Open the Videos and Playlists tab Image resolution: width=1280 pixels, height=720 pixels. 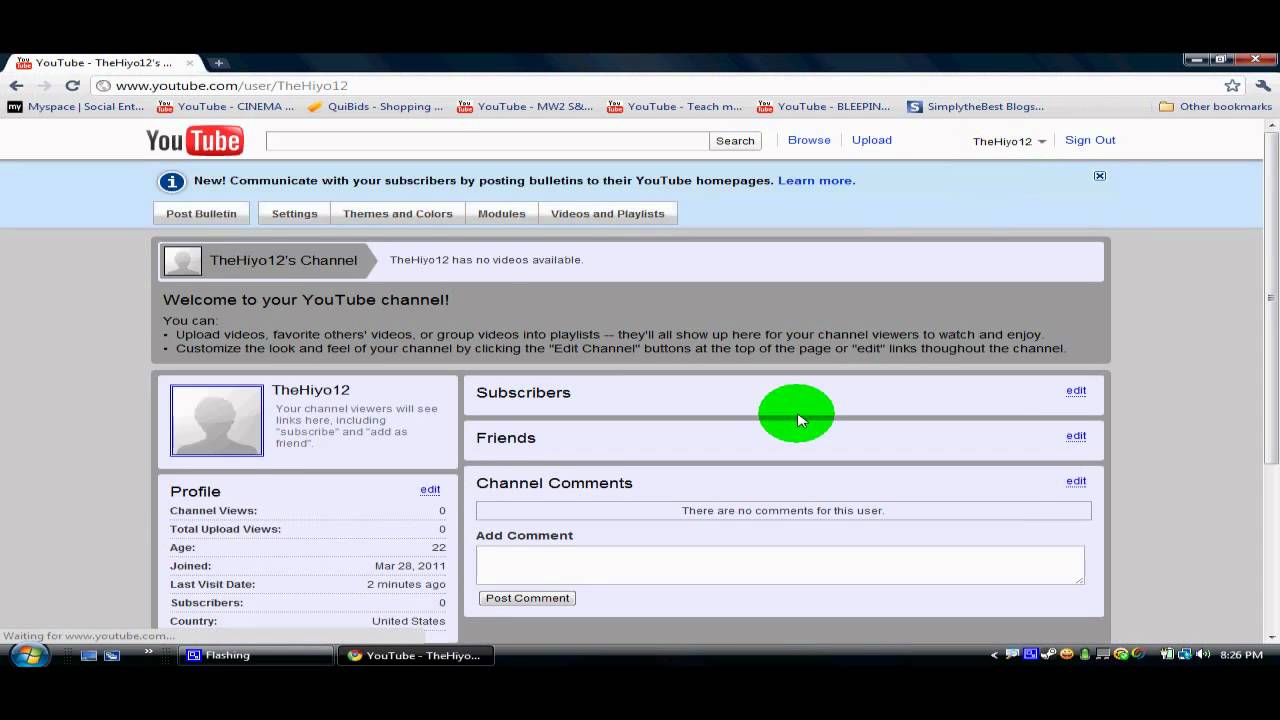(x=608, y=213)
